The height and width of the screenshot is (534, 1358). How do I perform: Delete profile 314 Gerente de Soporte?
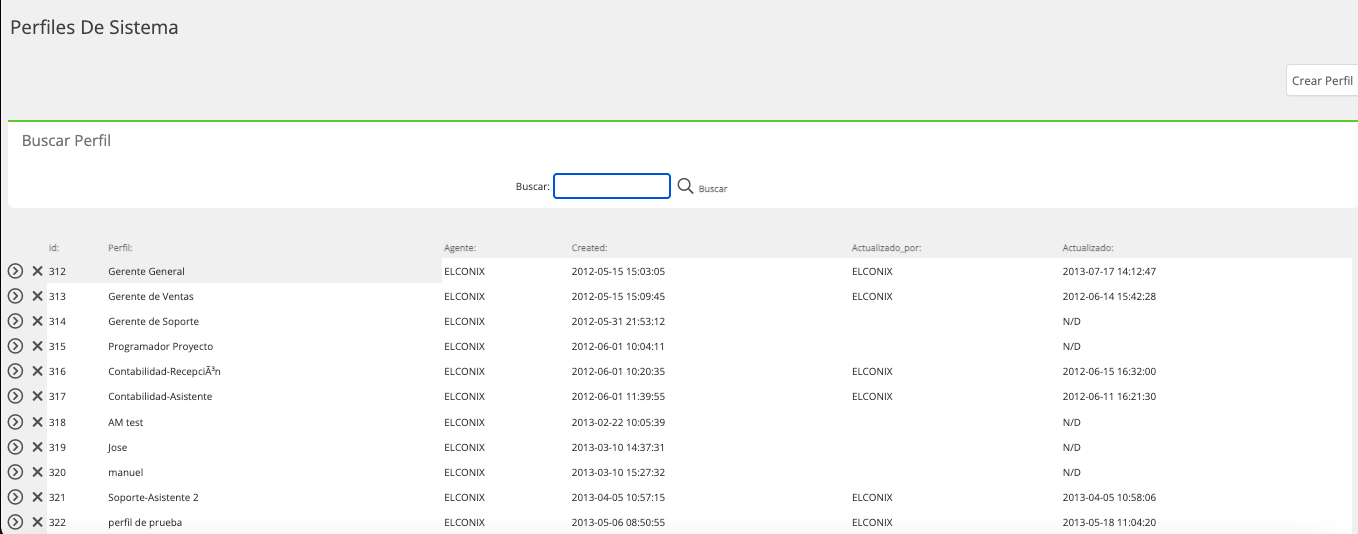point(37,321)
